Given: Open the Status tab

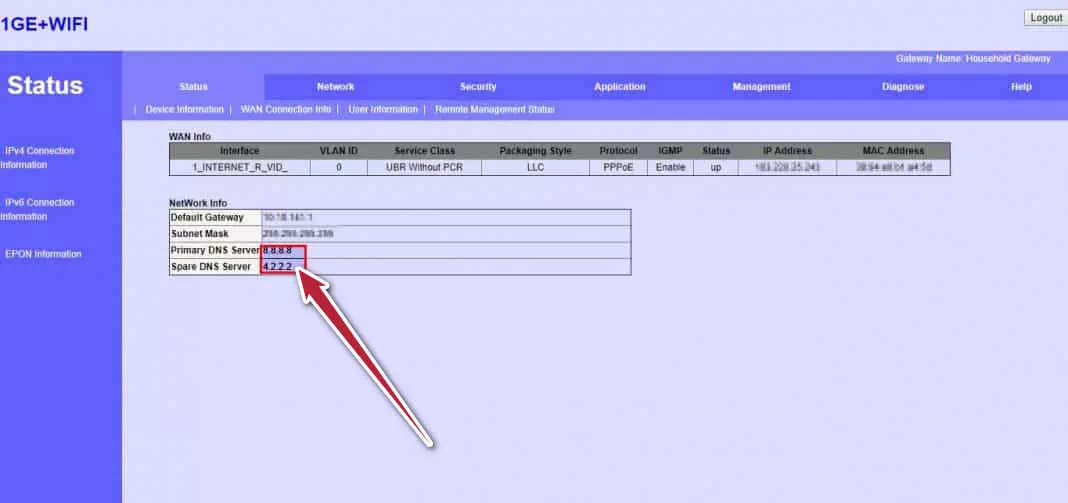Looking at the screenshot, I should tap(193, 87).
